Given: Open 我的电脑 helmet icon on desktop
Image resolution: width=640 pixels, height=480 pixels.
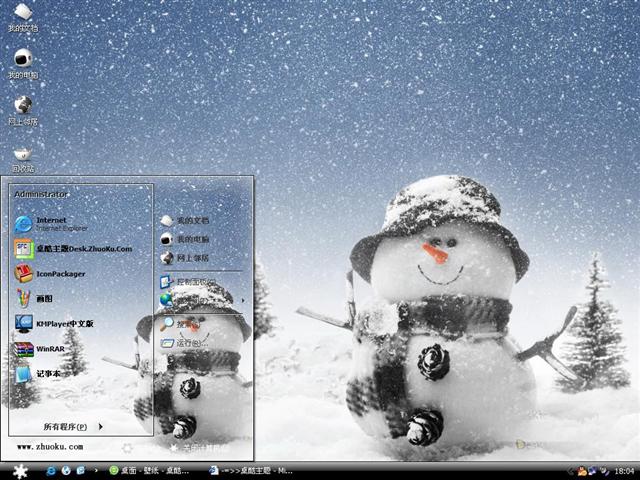Looking at the screenshot, I should 23,63.
